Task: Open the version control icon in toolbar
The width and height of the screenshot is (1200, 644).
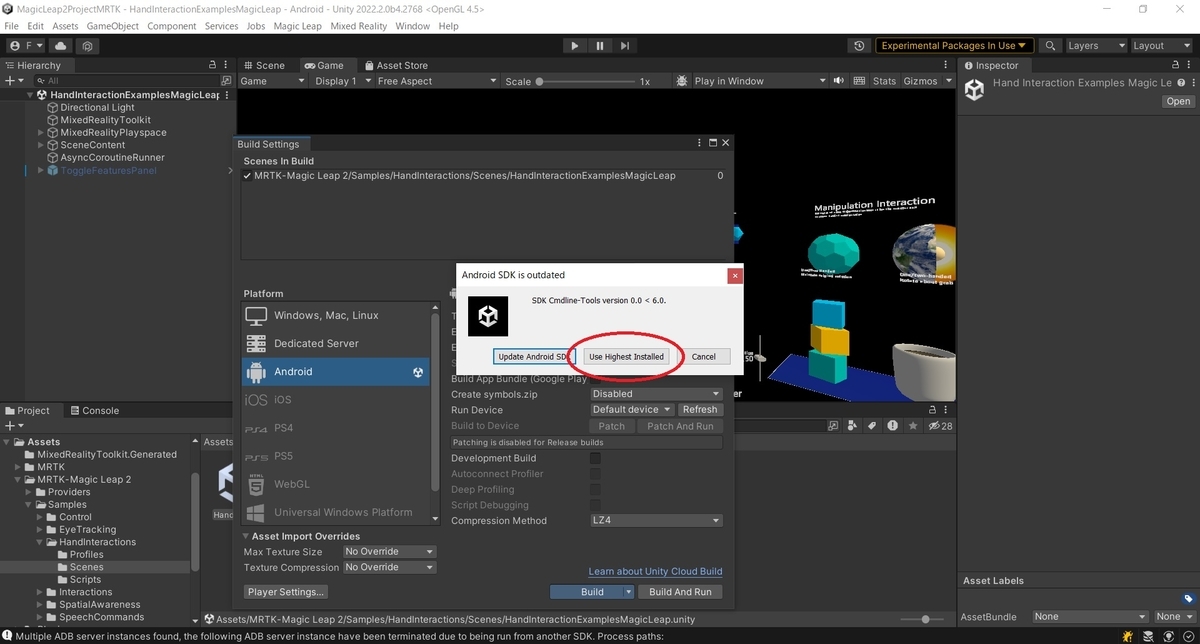Action: [88, 46]
